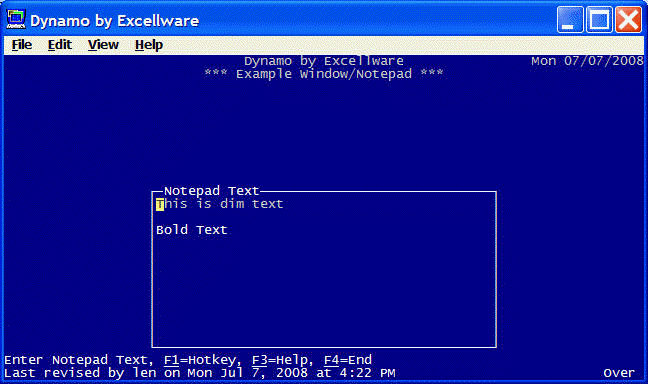Click the Dynamo application icon in title bar
This screenshot has height=384, width=648.
click(16, 19)
